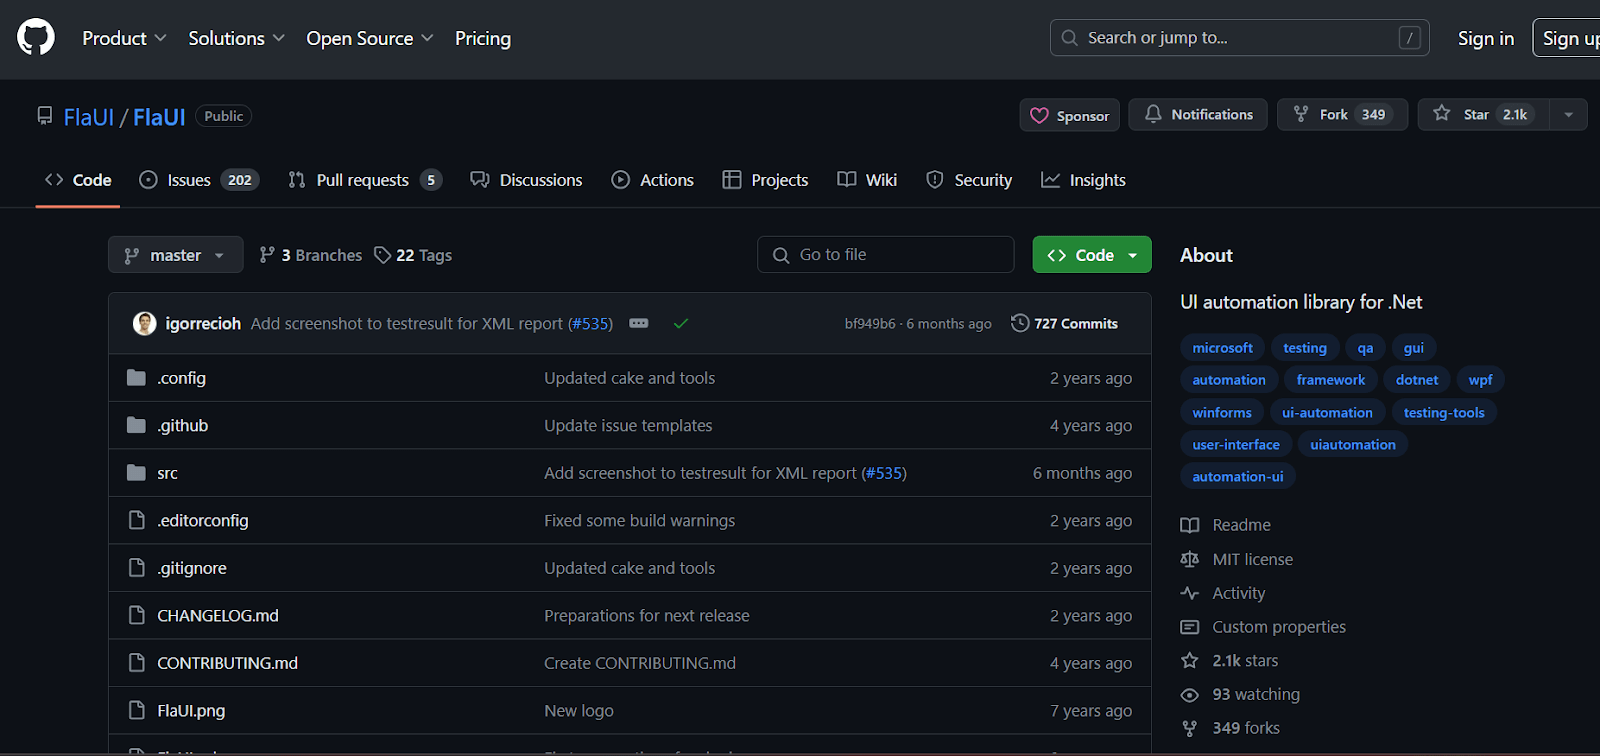Click the search magnifier icon in header

pyautogui.click(x=1070, y=38)
